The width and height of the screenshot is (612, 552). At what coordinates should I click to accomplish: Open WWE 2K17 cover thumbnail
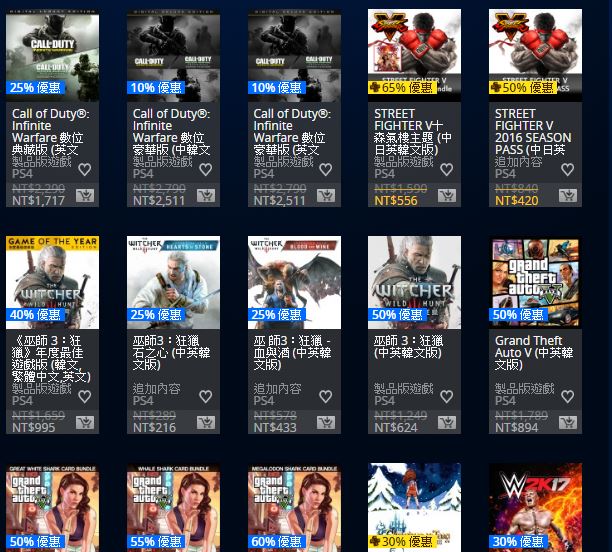(x=536, y=507)
